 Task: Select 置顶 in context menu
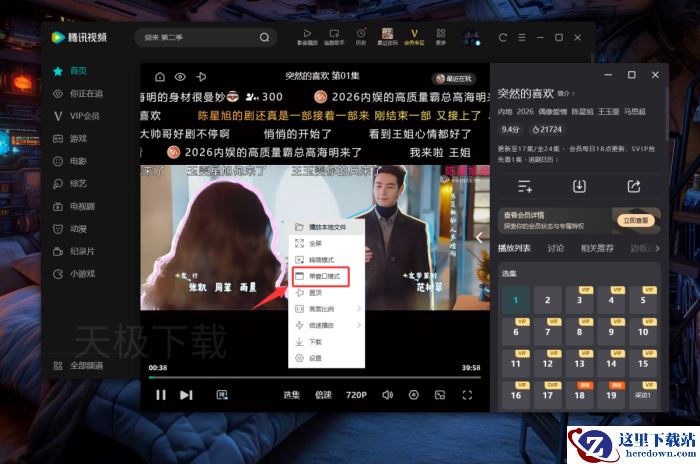click(326, 293)
